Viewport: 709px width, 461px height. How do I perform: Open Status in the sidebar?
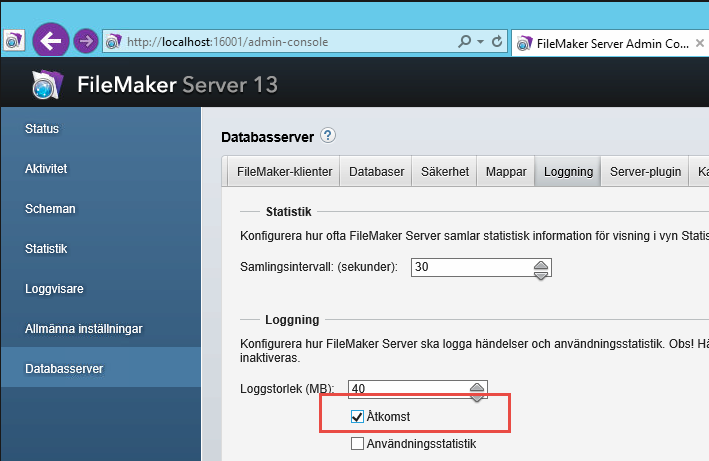pos(42,129)
